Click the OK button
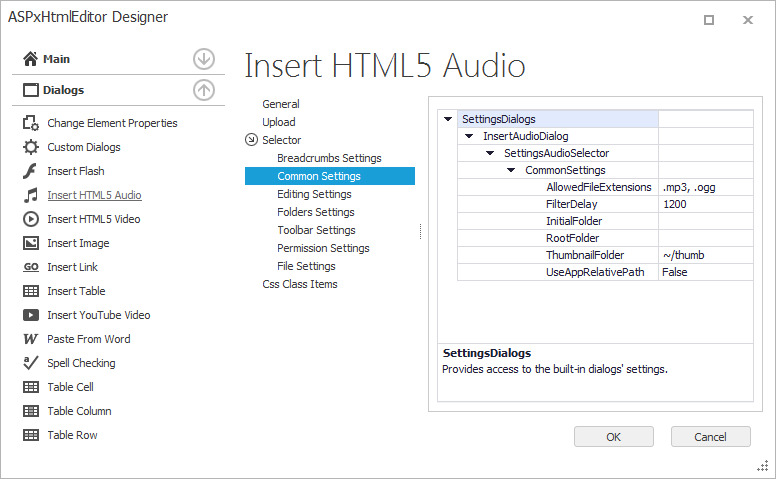The image size is (776, 479). (614, 436)
